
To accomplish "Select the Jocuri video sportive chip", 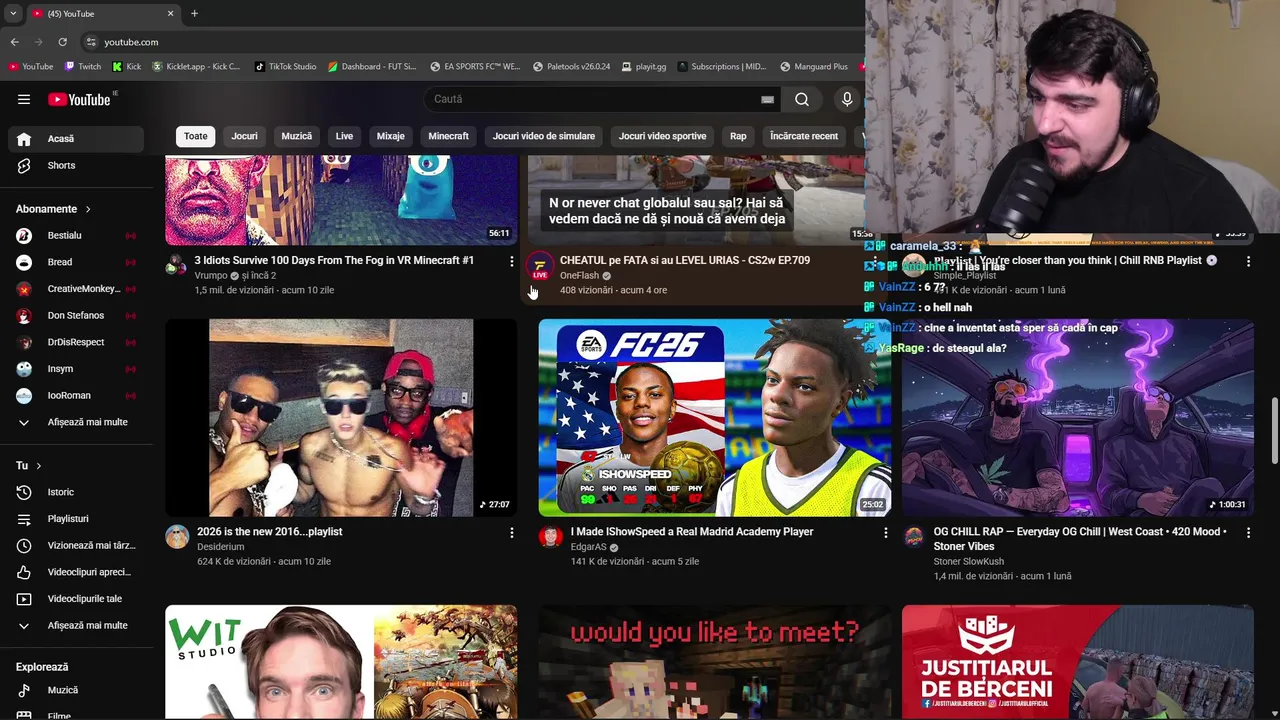I will pos(662,136).
